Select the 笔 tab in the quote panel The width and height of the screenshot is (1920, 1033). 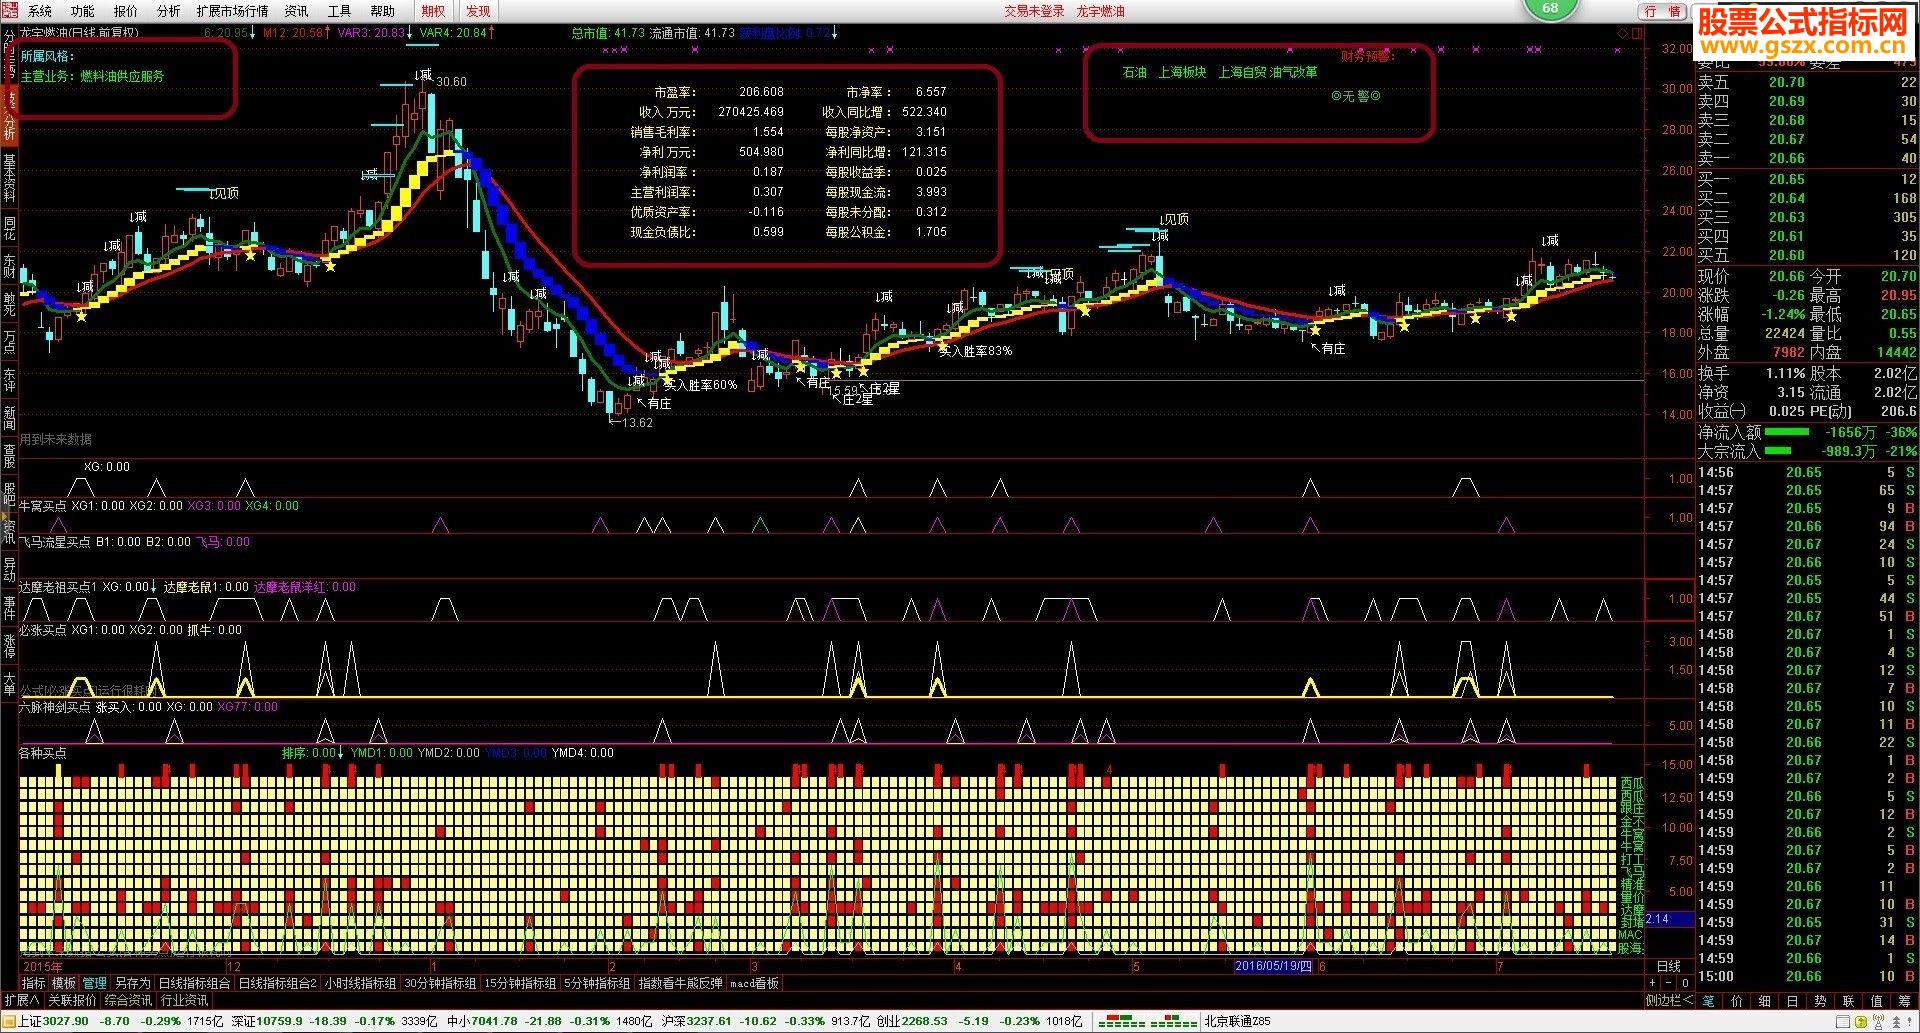pos(1708,1001)
